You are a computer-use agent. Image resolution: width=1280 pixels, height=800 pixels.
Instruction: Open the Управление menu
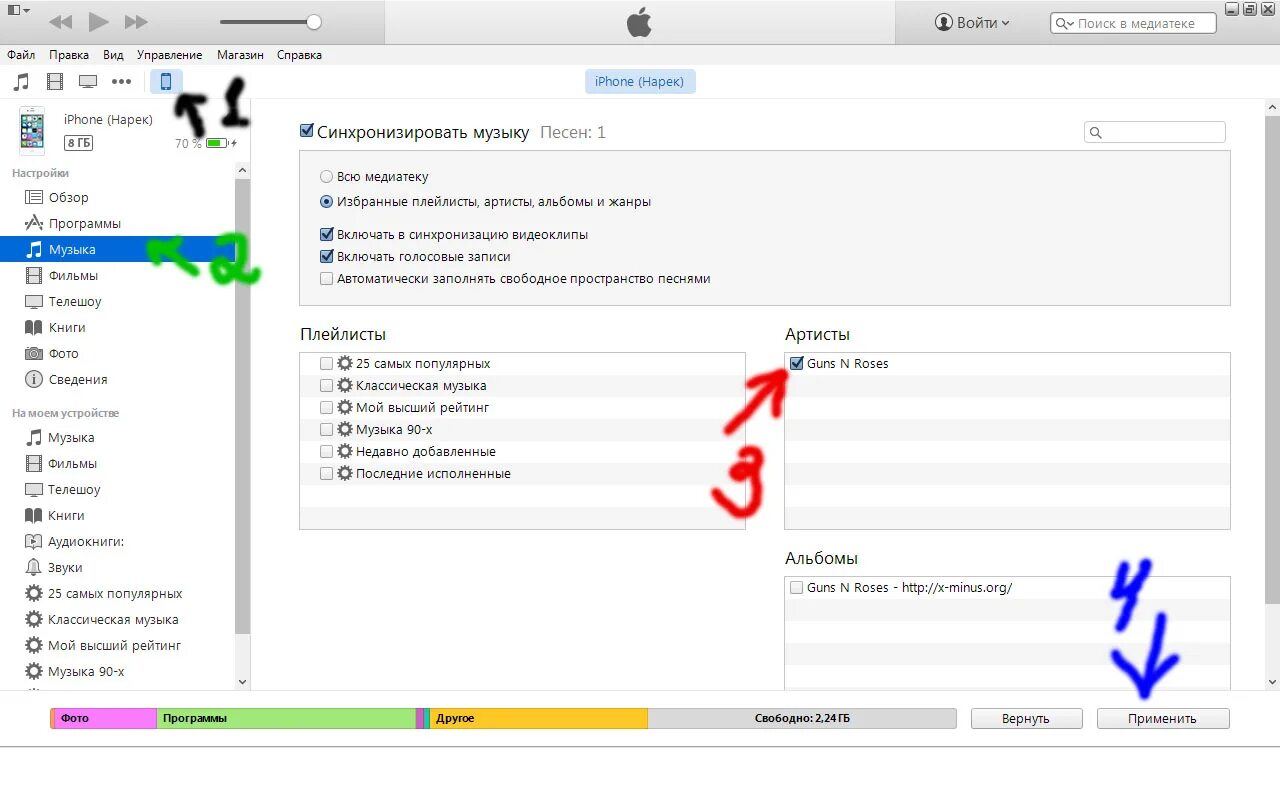(x=169, y=55)
